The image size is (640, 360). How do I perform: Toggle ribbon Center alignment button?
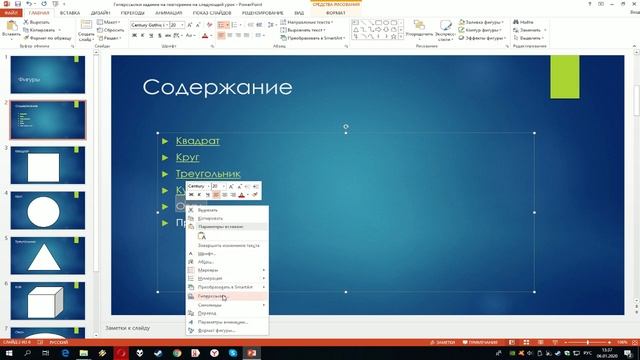230,36
